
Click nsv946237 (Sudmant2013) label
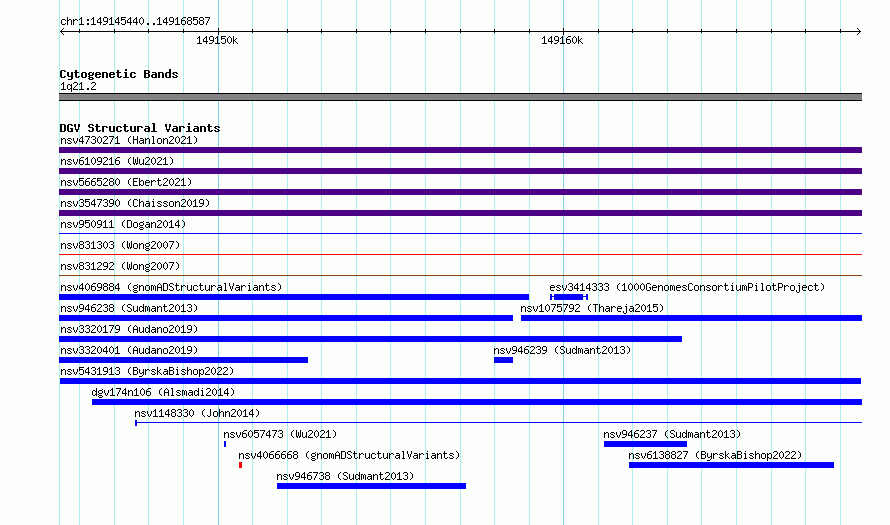[672, 434]
